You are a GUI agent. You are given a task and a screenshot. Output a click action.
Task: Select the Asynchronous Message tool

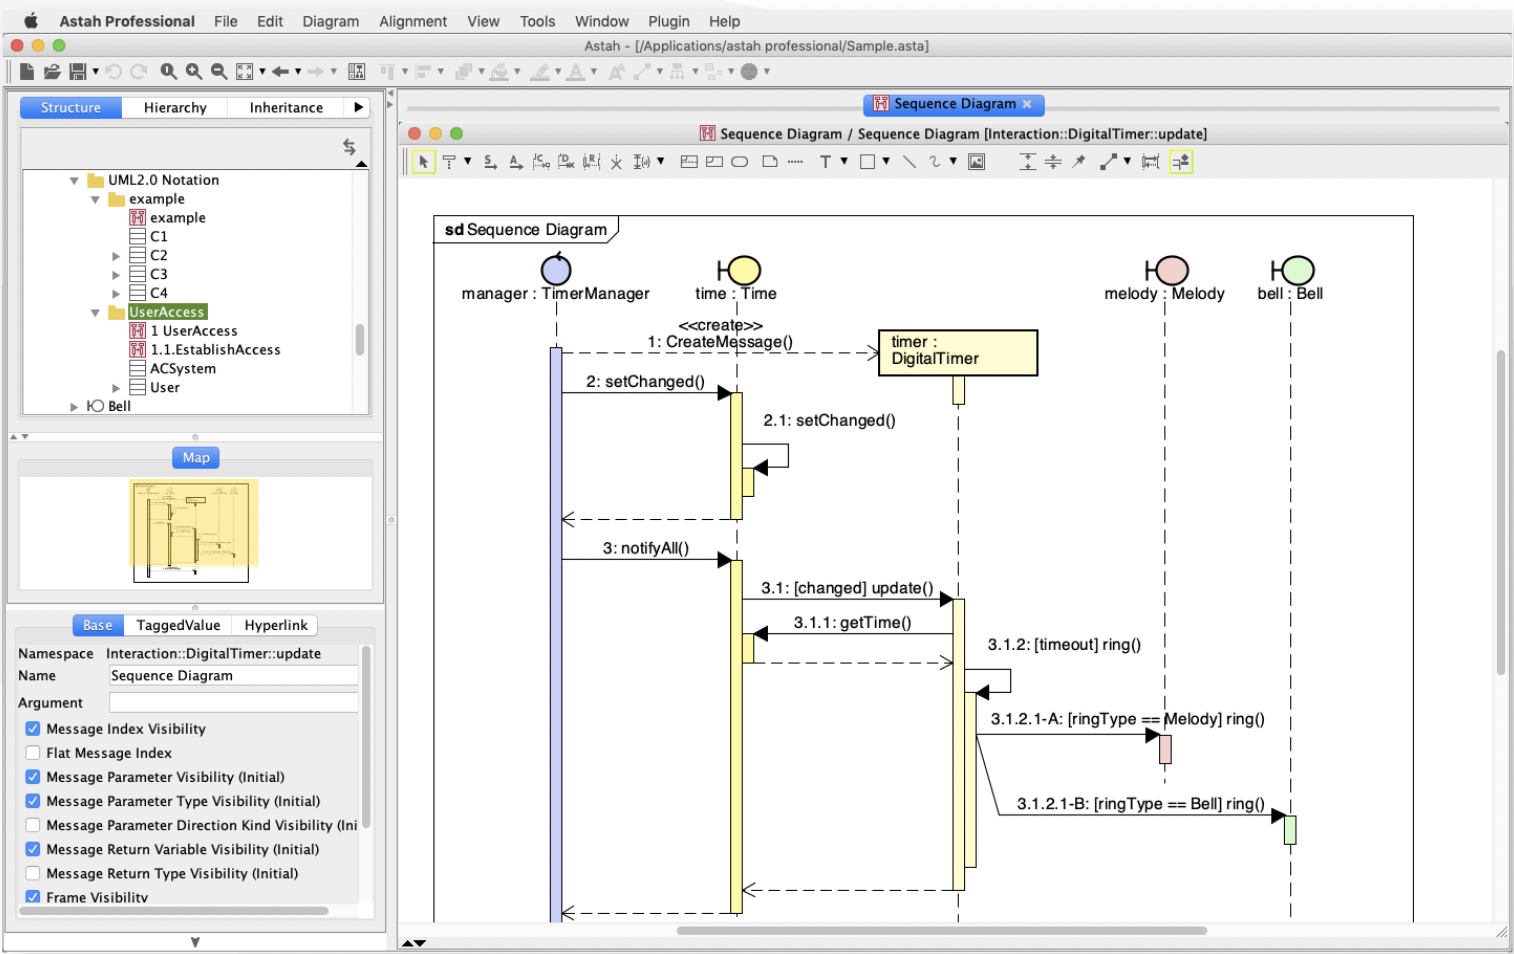[x=514, y=161]
